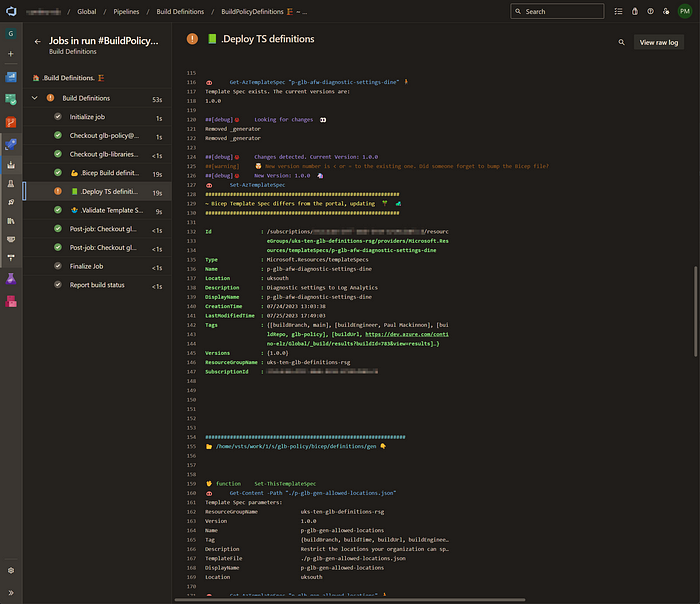
Task: Open Build Definitions breadcrumb link
Action: pos(180,12)
